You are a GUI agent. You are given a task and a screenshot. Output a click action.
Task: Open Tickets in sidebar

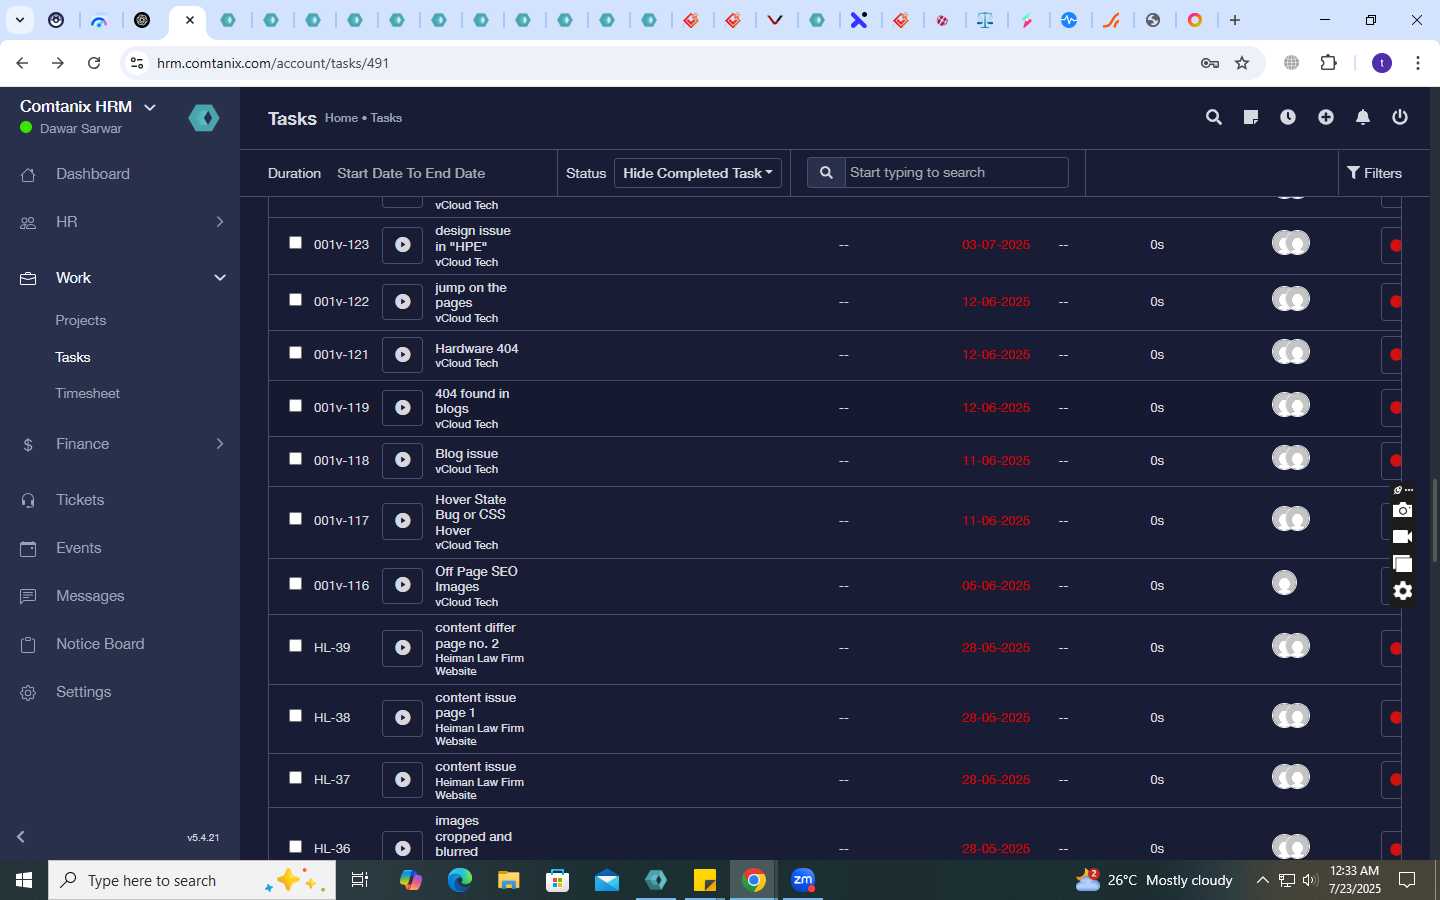pyautogui.click(x=80, y=500)
